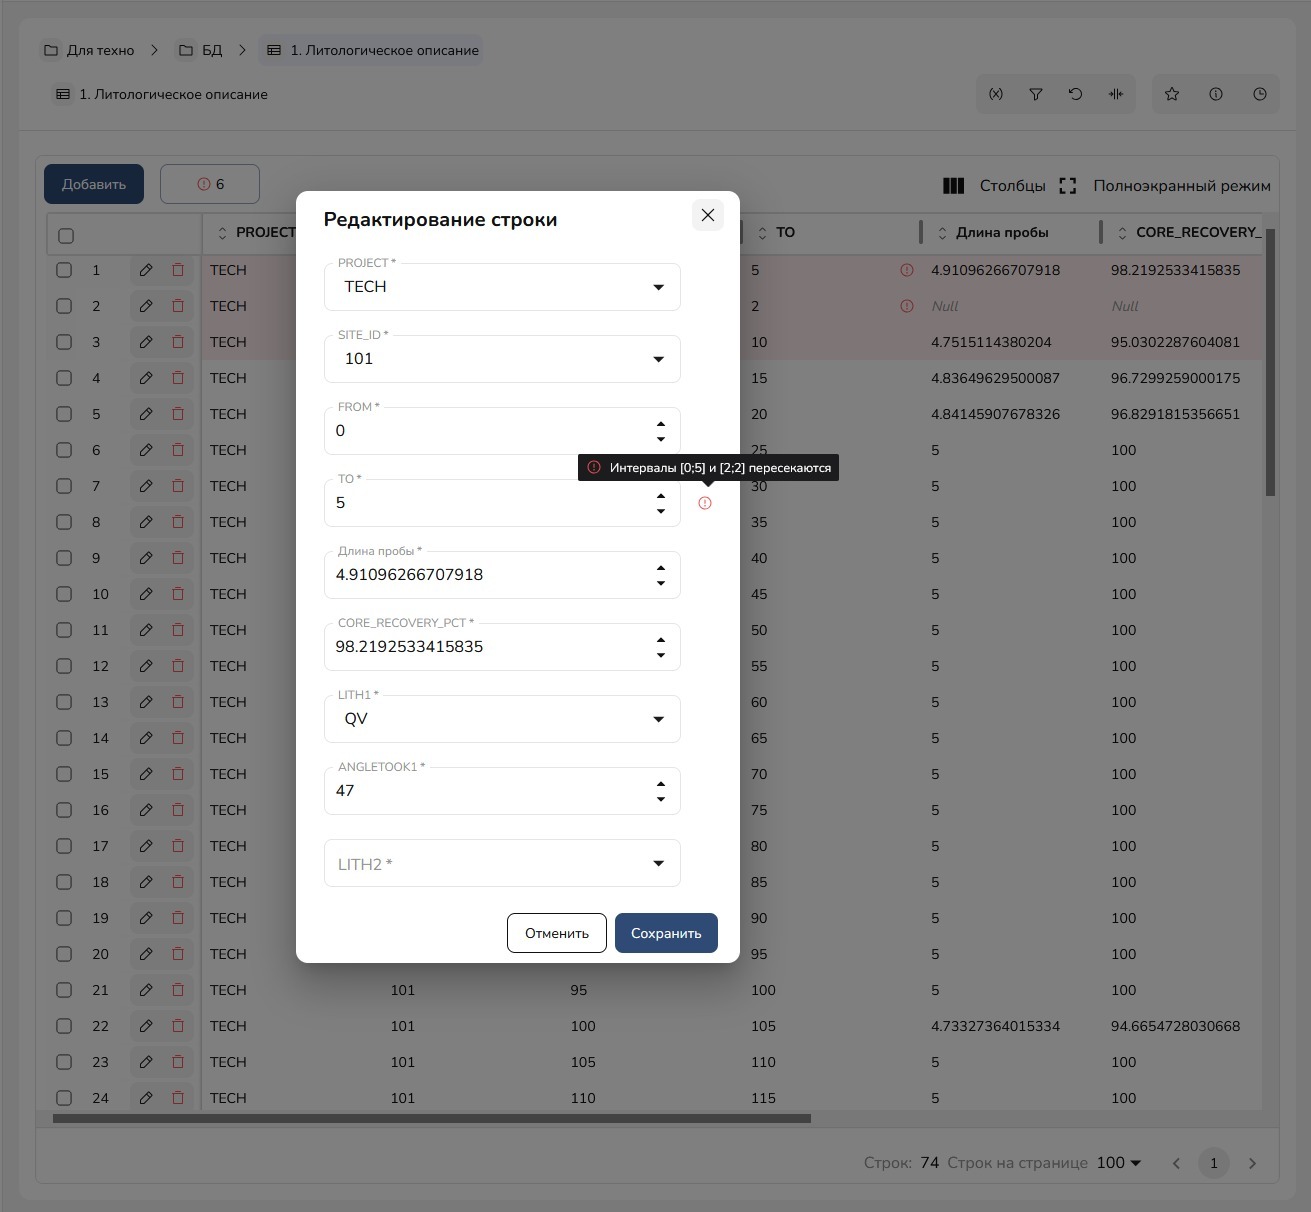Open the Для техно breadcrumb folder

(89, 50)
